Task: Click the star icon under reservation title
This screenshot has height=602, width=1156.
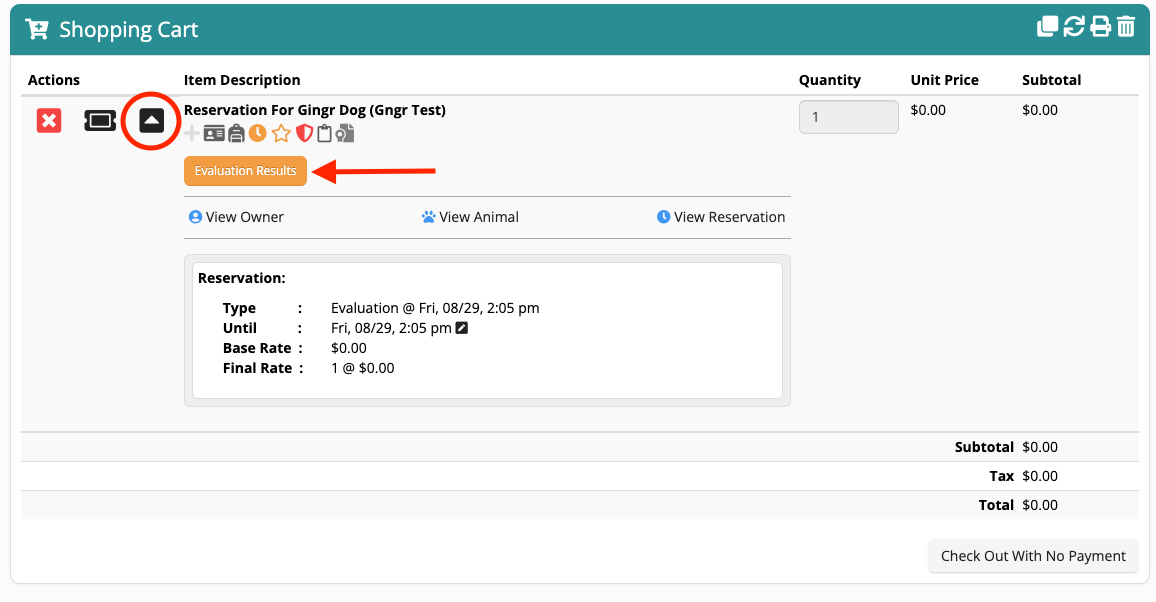Action: [x=281, y=133]
